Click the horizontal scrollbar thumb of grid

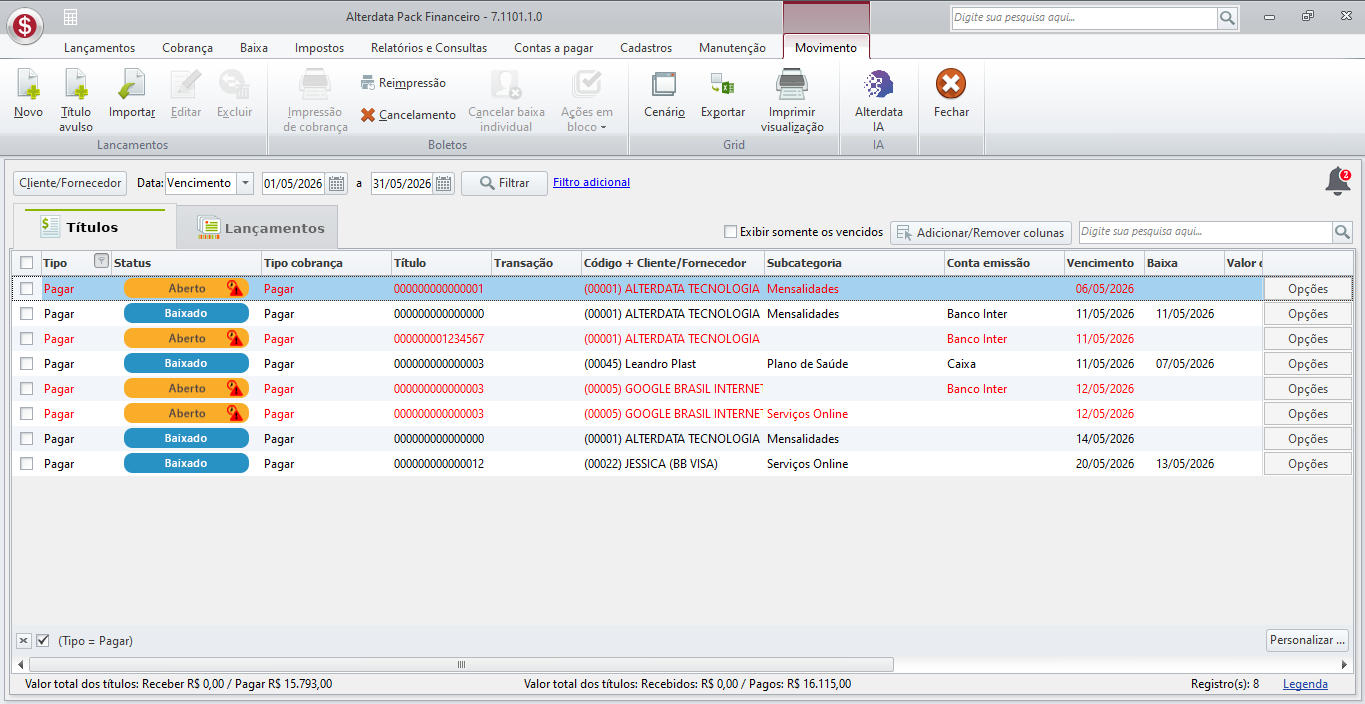460,664
